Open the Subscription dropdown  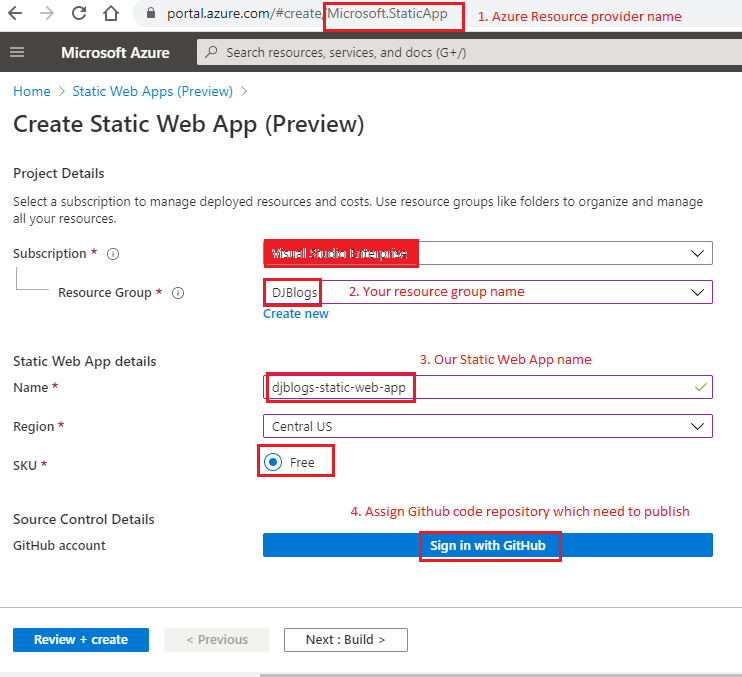click(x=488, y=254)
